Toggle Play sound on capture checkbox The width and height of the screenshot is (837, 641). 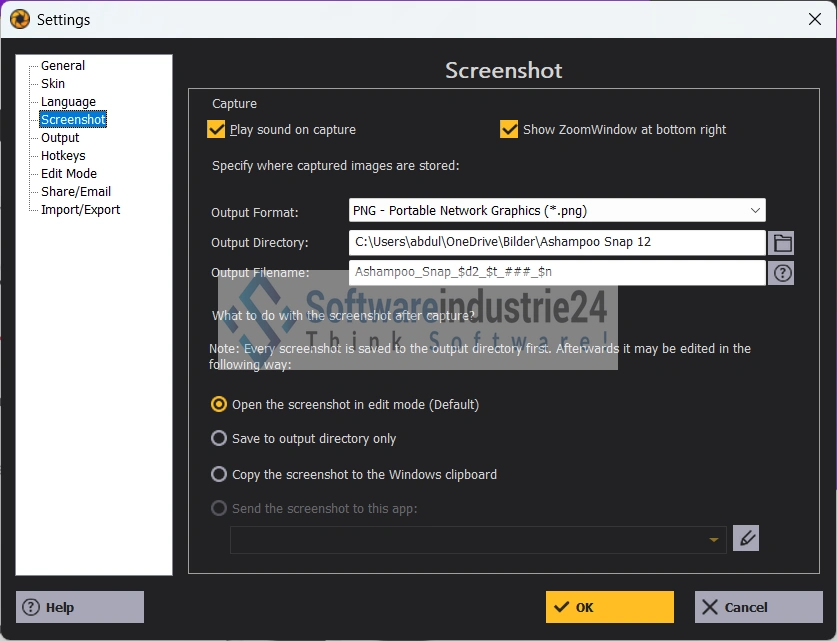(x=216, y=129)
